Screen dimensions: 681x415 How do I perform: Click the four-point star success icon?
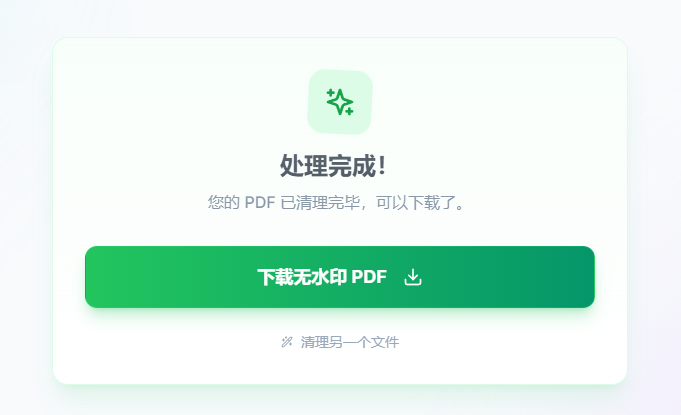coord(340,102)
